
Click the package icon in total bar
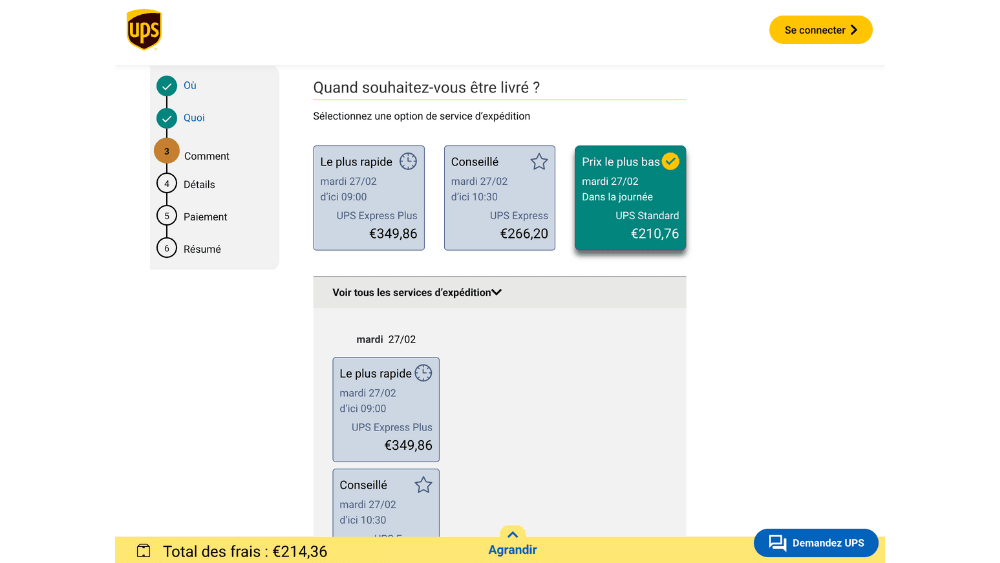click(143, 551)
